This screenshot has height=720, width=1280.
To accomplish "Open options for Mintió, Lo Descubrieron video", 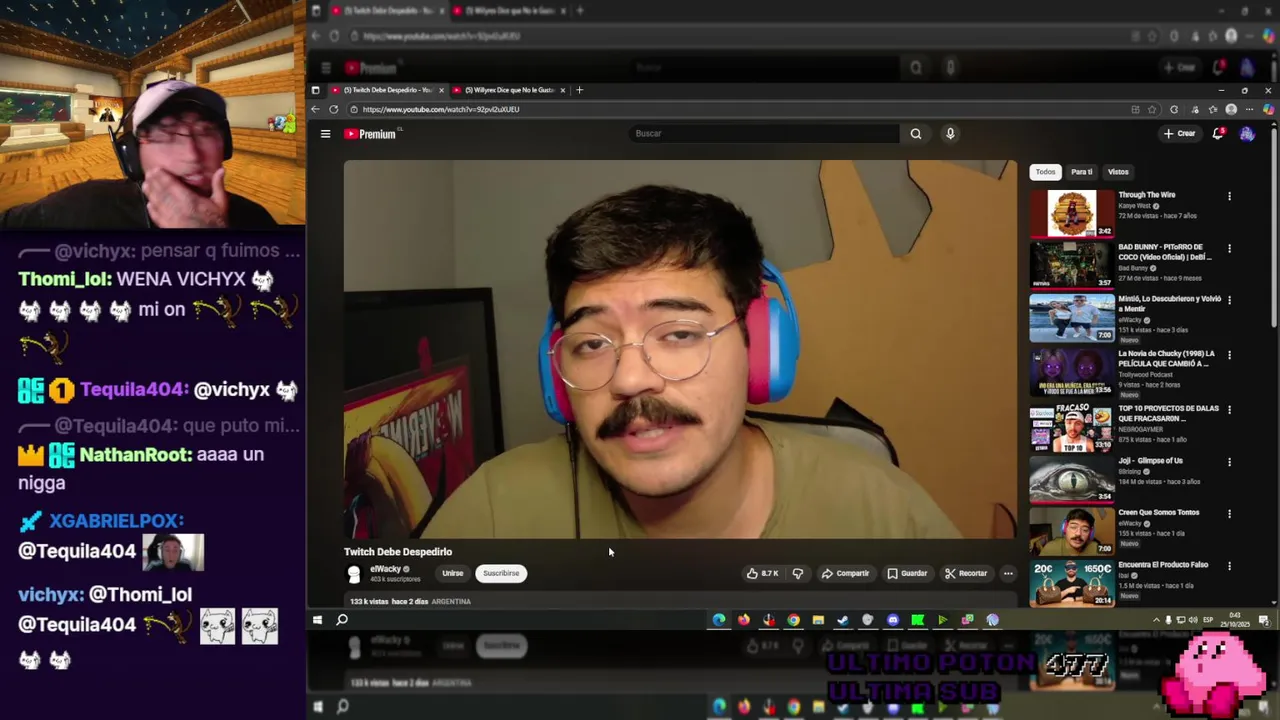I will pyautogui.click(x=1229, y=300).
